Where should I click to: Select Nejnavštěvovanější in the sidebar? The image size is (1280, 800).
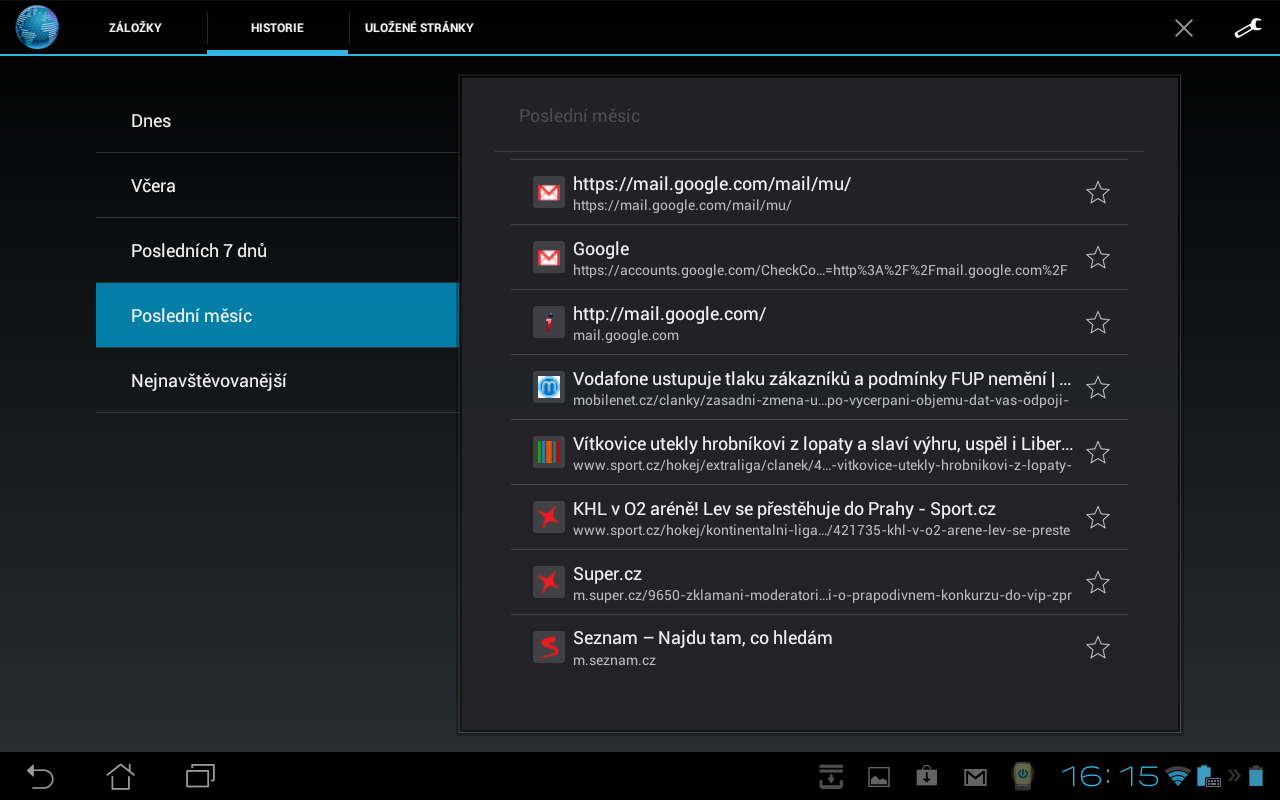click(x=208, y=380)
